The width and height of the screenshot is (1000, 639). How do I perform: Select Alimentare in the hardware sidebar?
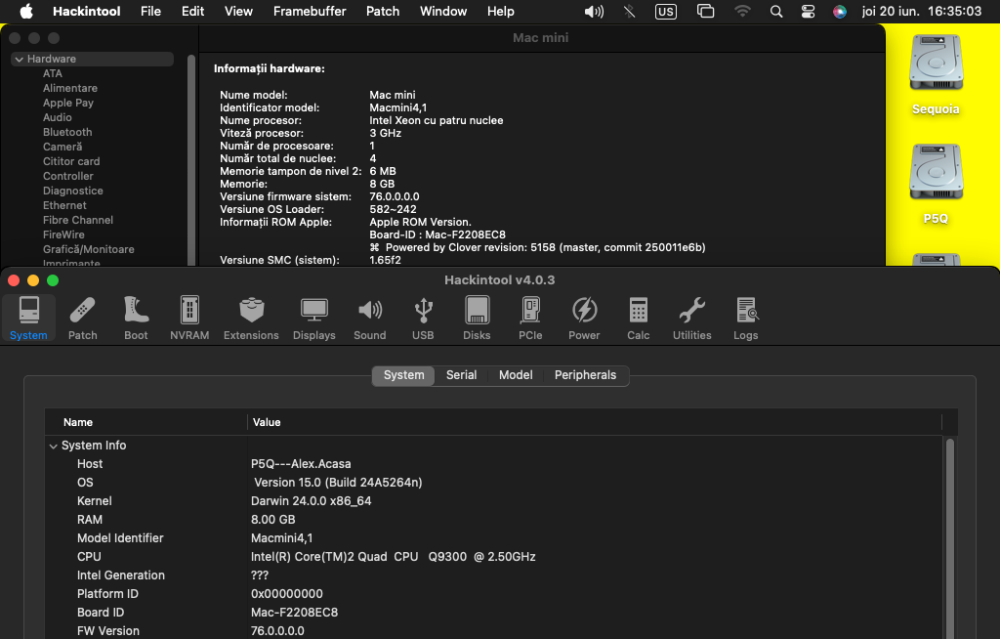click(x=70, y=88)
